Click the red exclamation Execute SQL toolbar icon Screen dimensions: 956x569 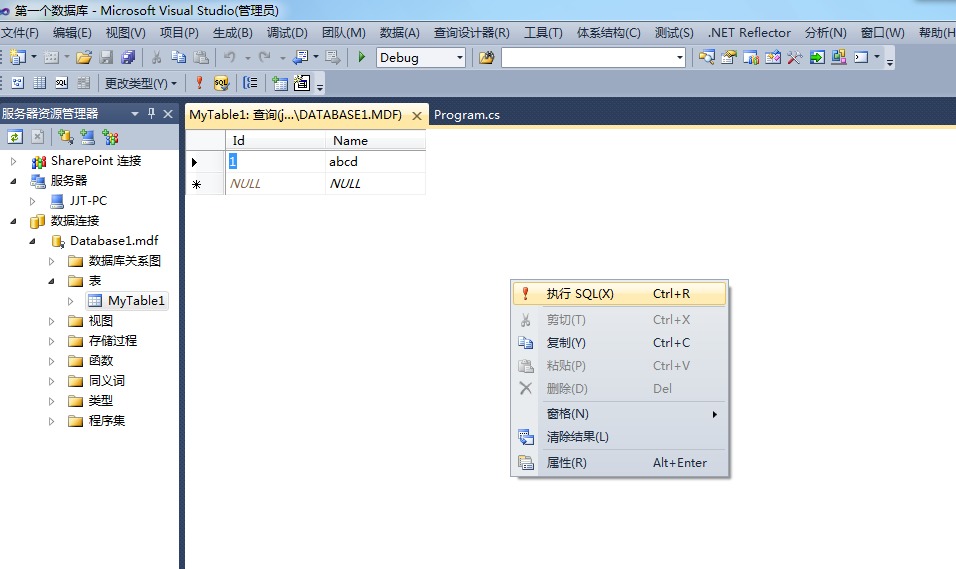click(199, 83)
